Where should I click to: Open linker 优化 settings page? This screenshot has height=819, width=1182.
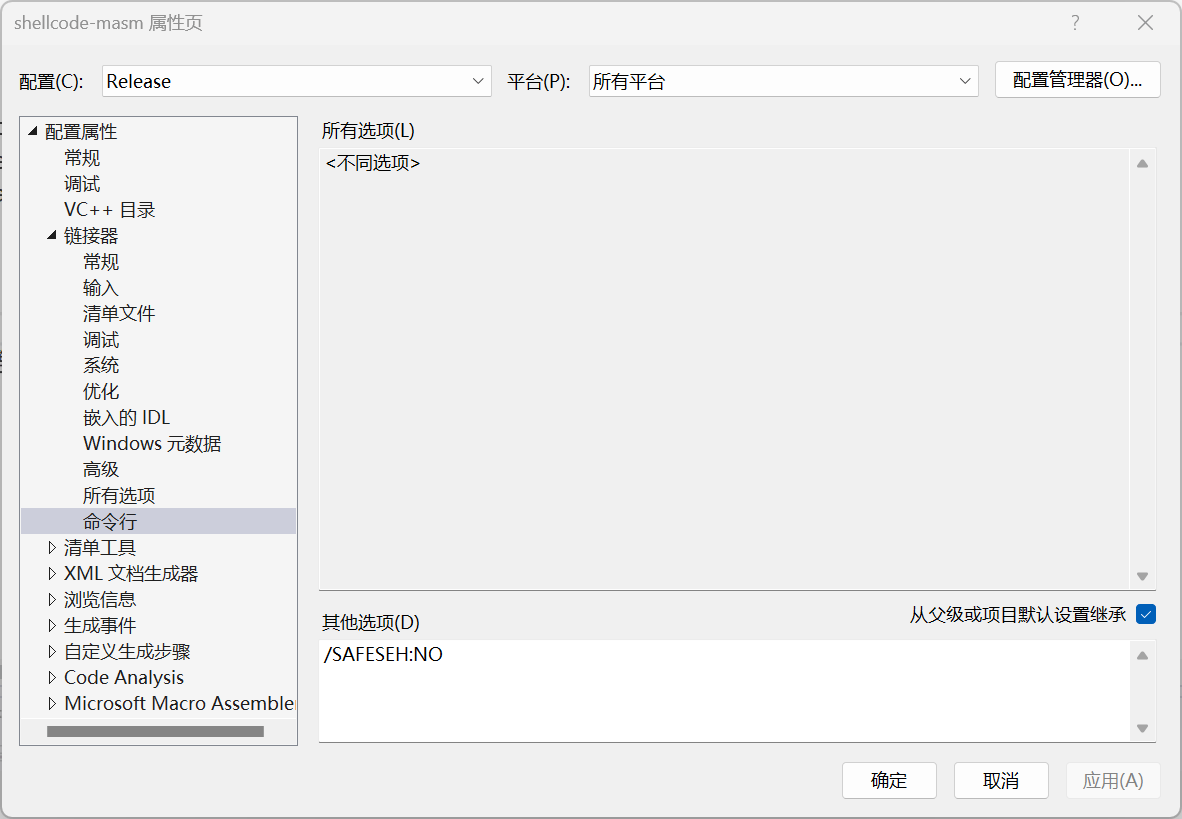tap(101, 392)
